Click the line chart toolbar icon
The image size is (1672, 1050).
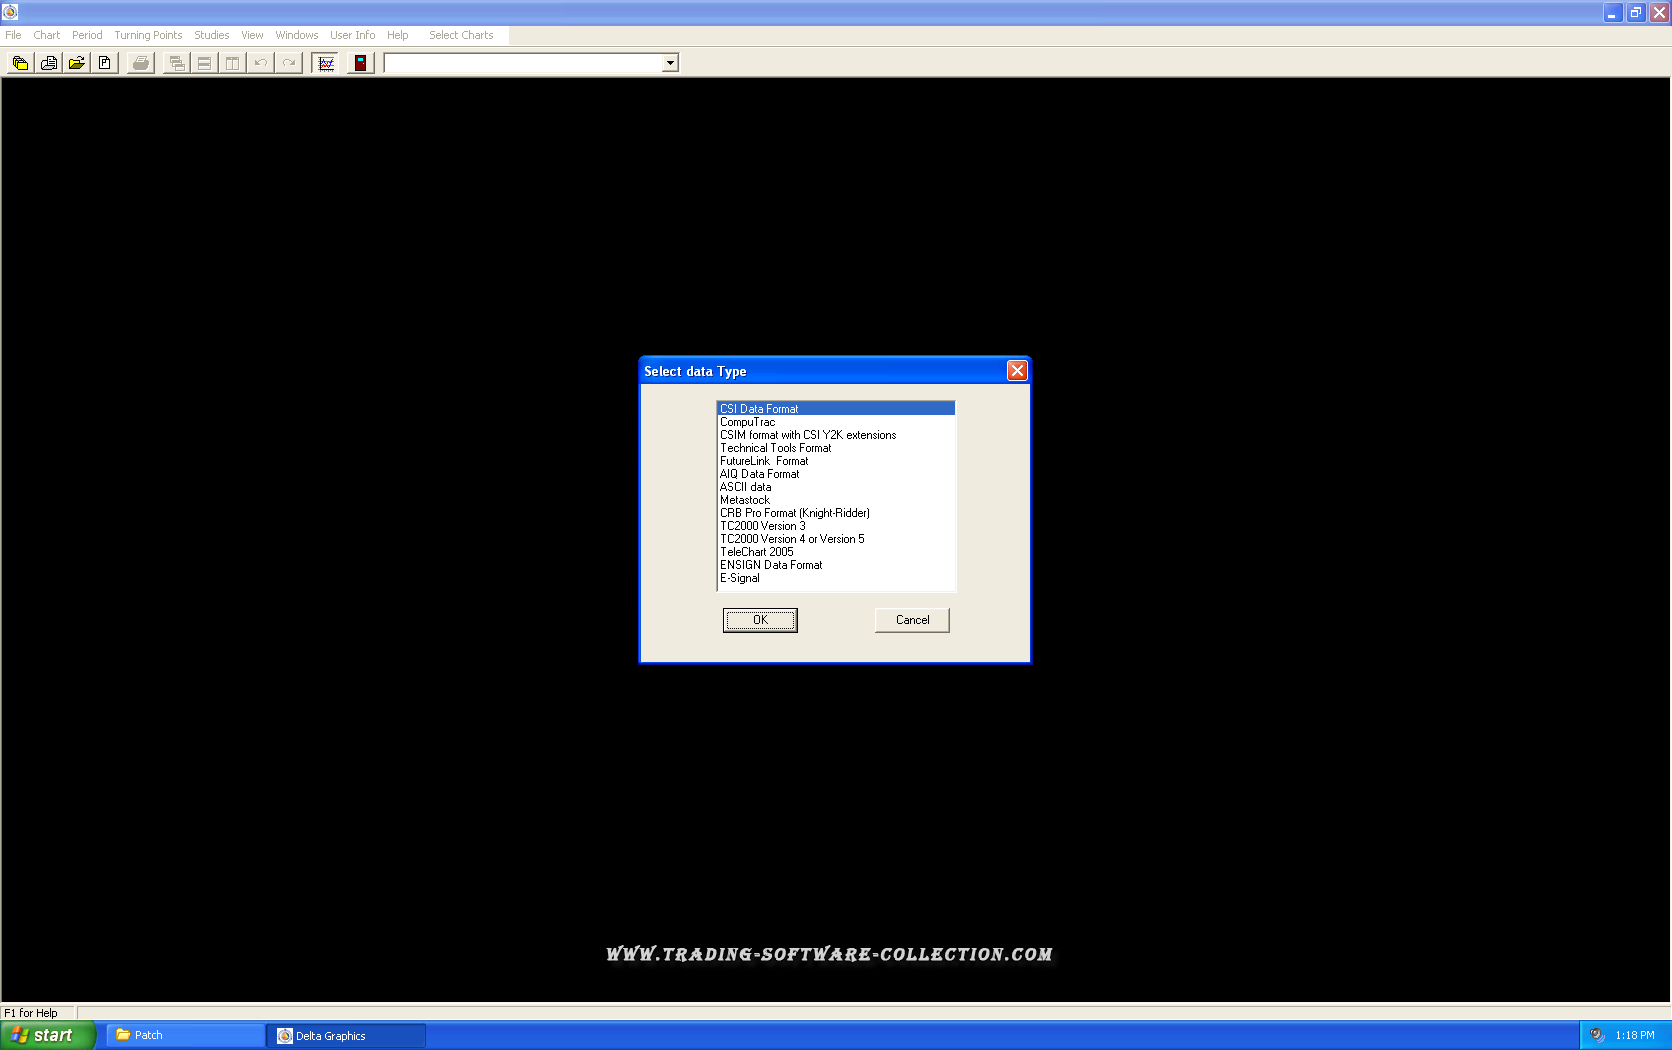pos(325,63)
